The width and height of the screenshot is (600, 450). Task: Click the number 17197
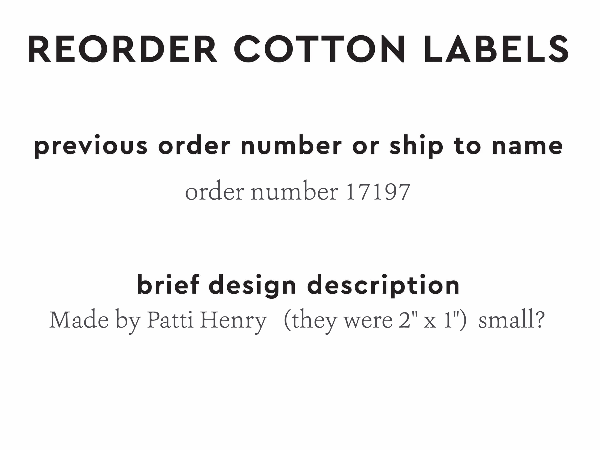point(377,192)
